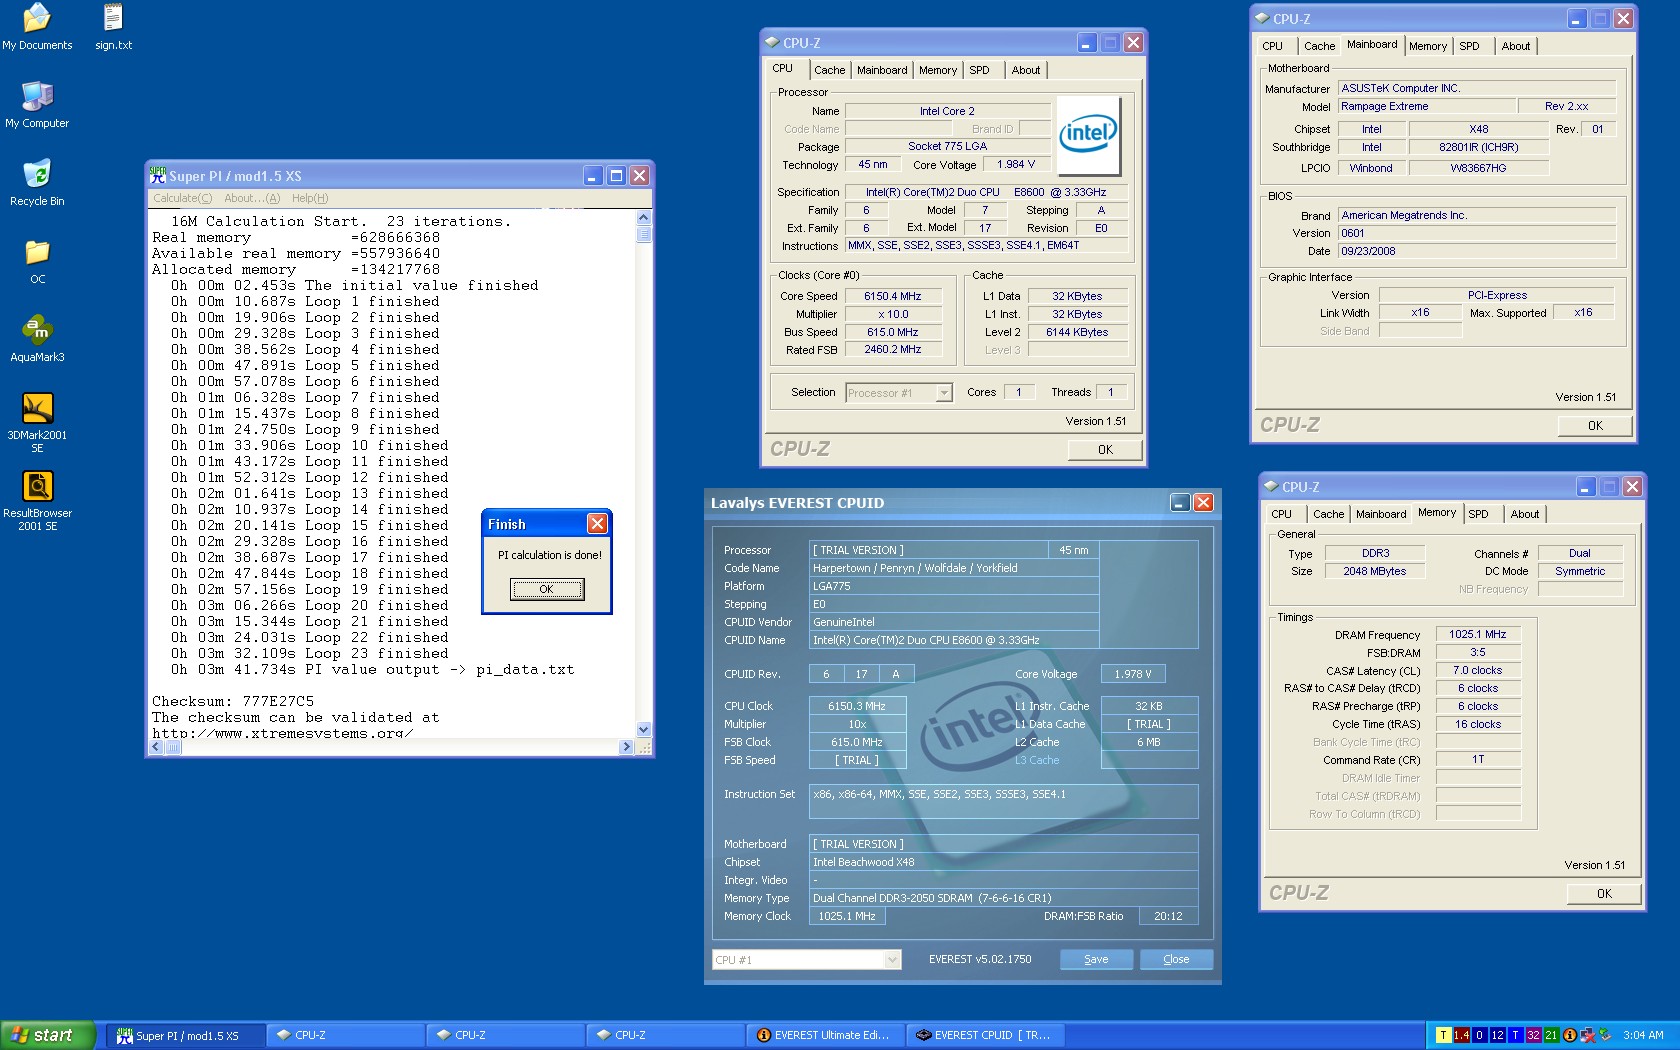Click Close in EVEREST CPUID window
The image size is (1680, 1050).
(x=1176, y=959)
